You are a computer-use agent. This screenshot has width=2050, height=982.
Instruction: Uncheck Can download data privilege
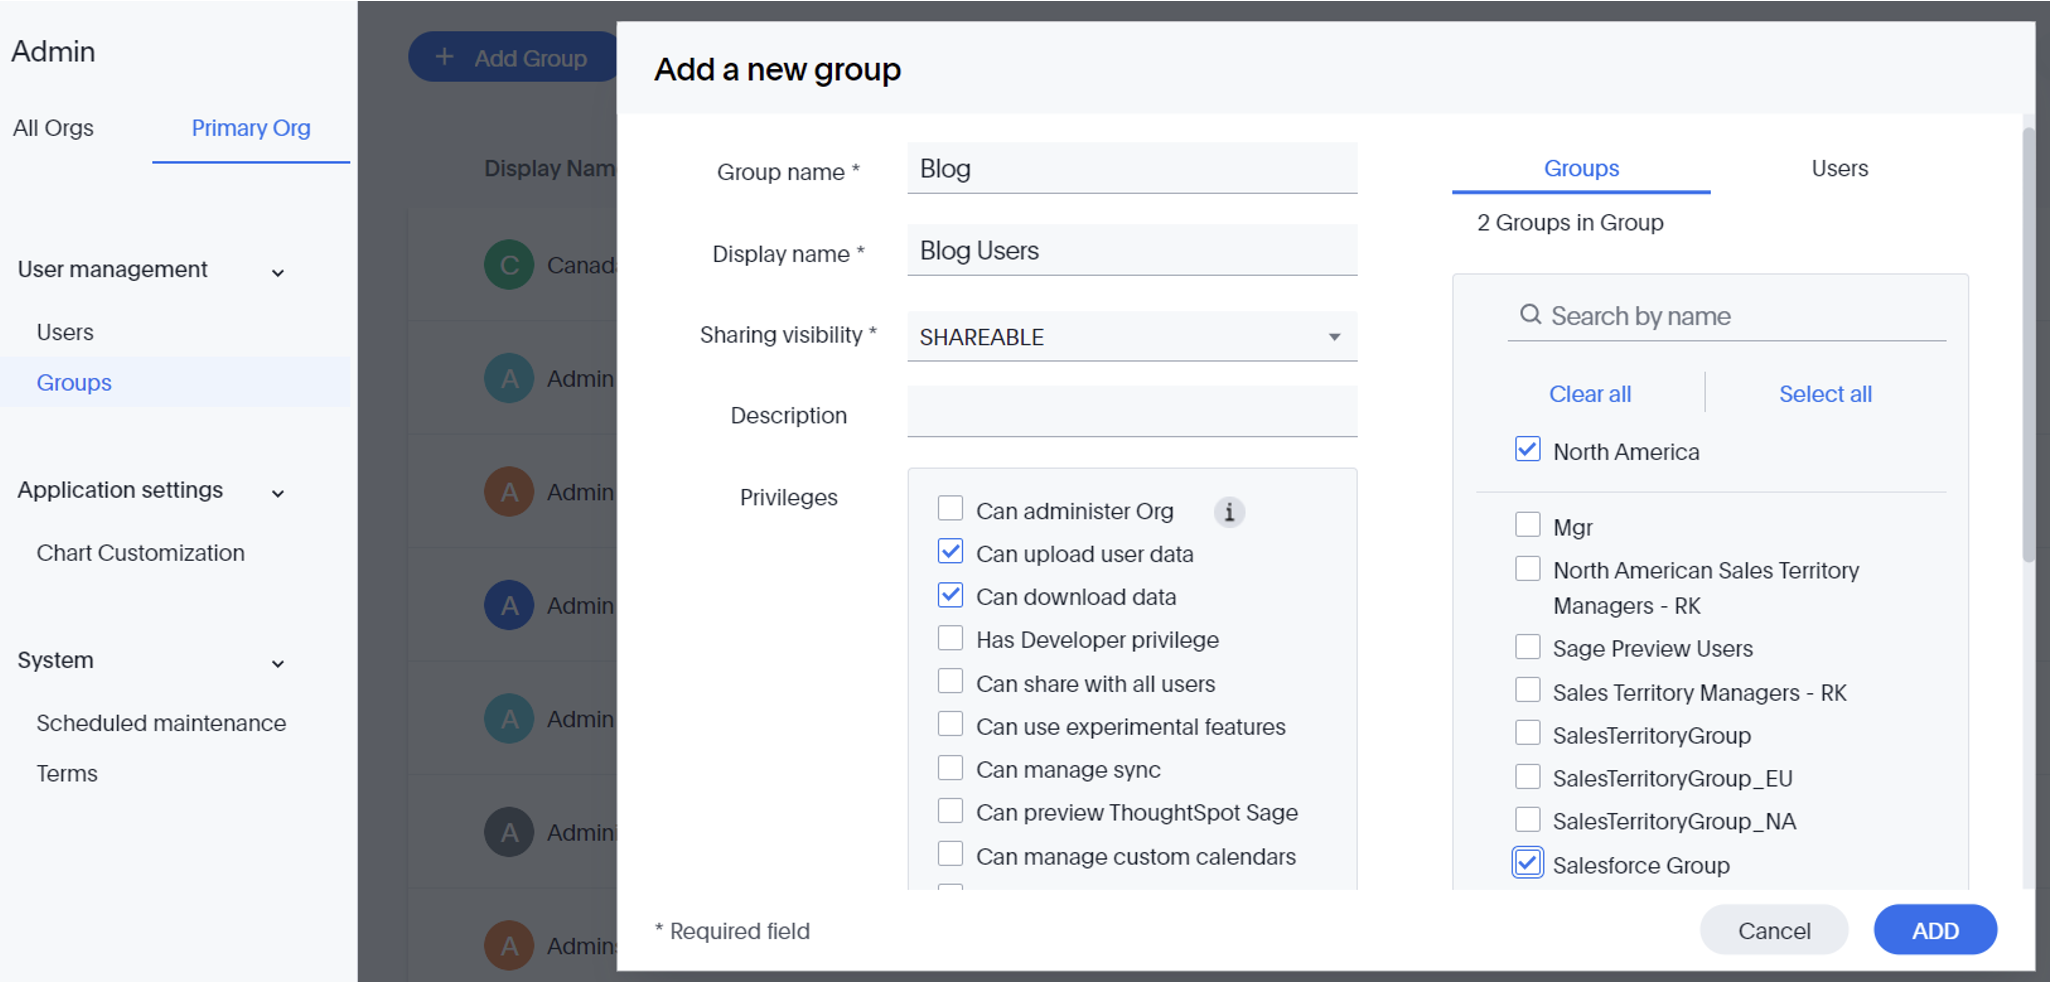tap(950, 595)
